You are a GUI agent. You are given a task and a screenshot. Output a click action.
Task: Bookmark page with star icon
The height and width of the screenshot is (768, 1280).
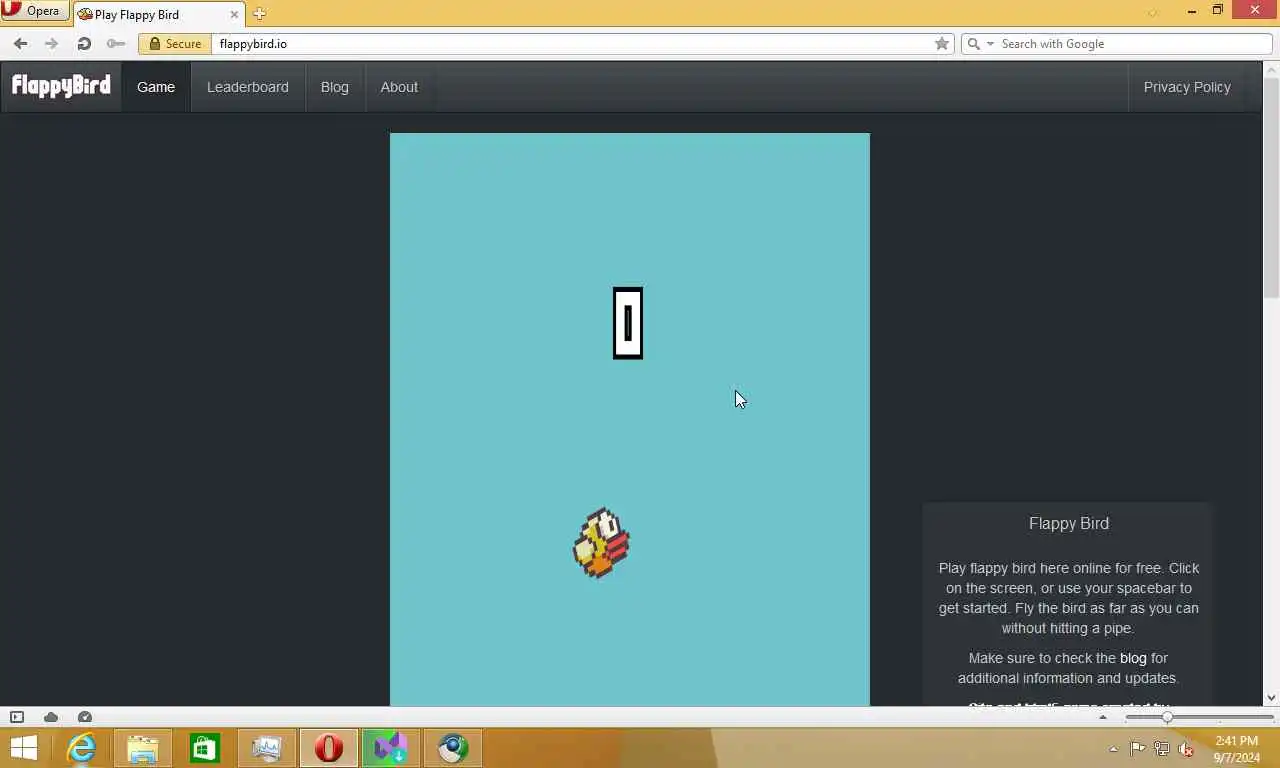(941, 43)
